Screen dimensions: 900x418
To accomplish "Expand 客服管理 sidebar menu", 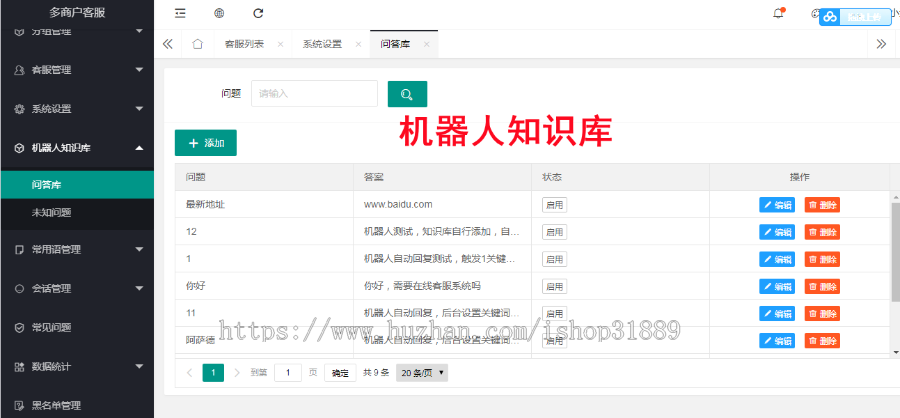I will [x=77, y=70].
